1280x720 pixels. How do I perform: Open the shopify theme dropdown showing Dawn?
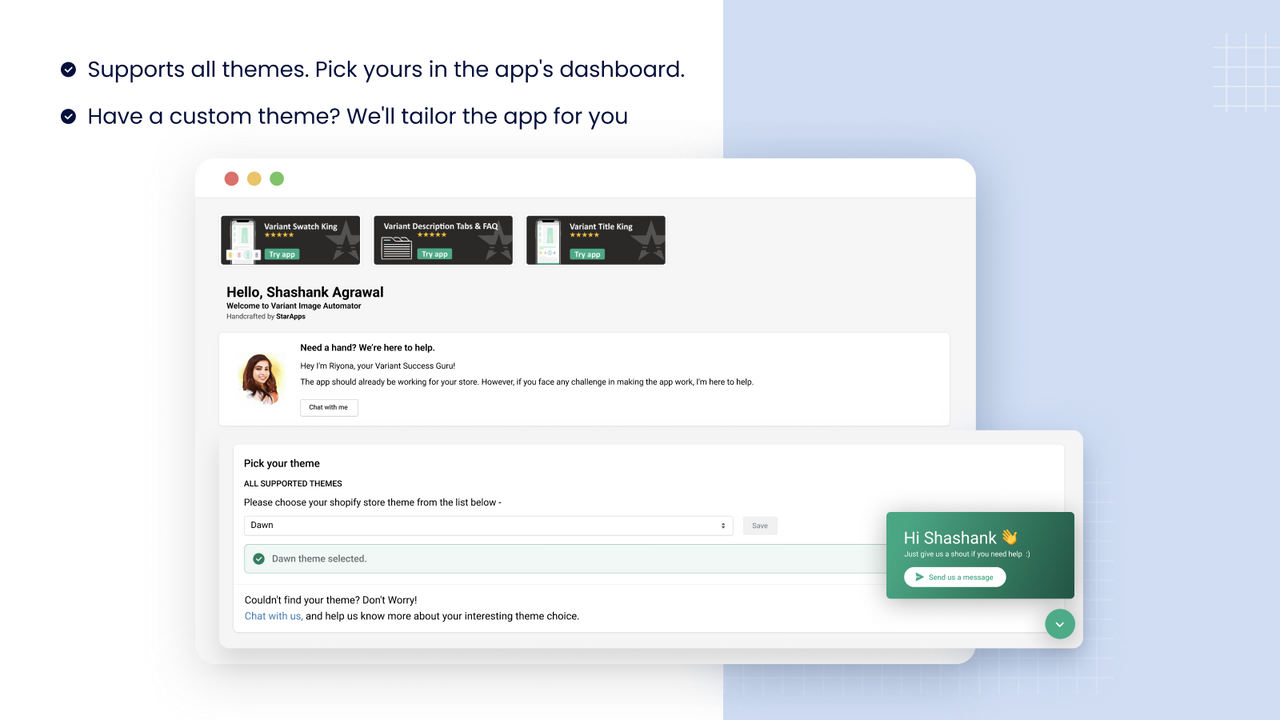tap(488, 524)
